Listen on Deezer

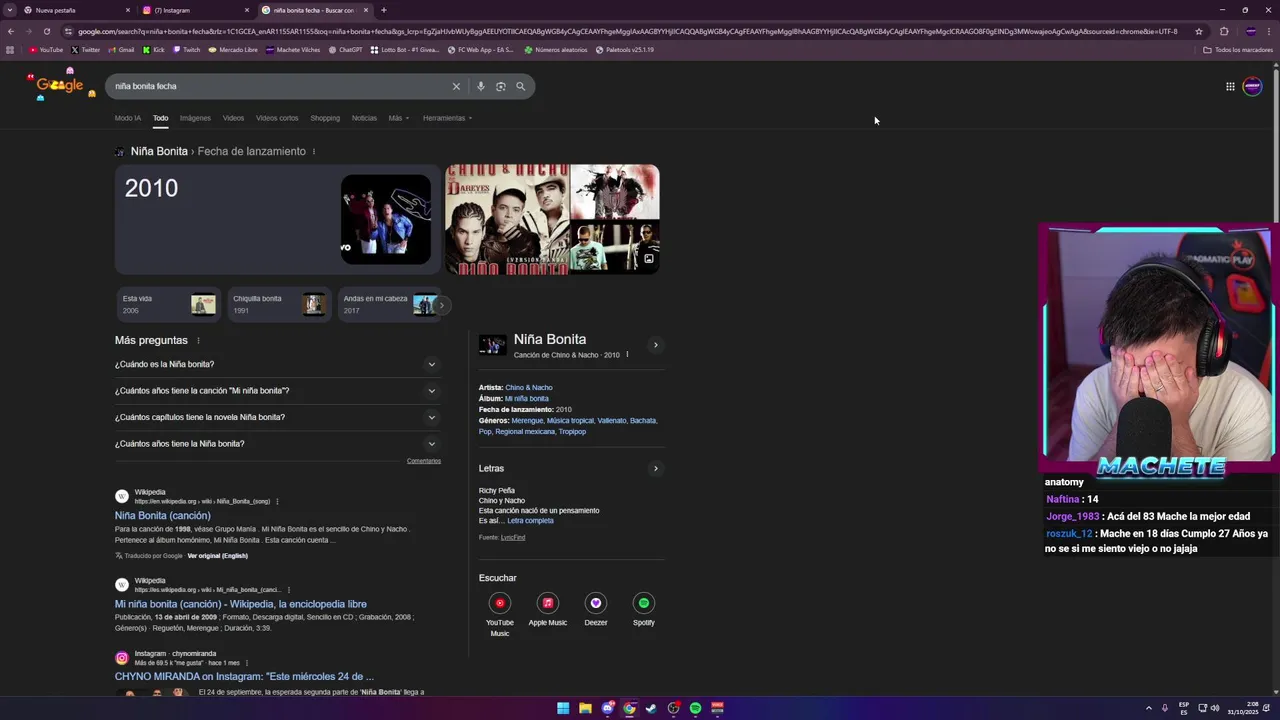[596, 610]
